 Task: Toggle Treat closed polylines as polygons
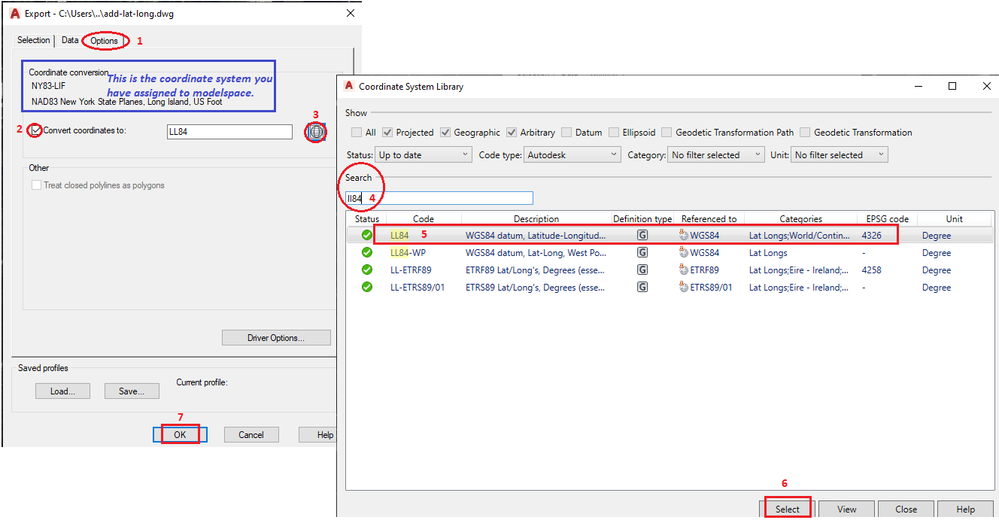pyautogui.click(x=36, y=185)
